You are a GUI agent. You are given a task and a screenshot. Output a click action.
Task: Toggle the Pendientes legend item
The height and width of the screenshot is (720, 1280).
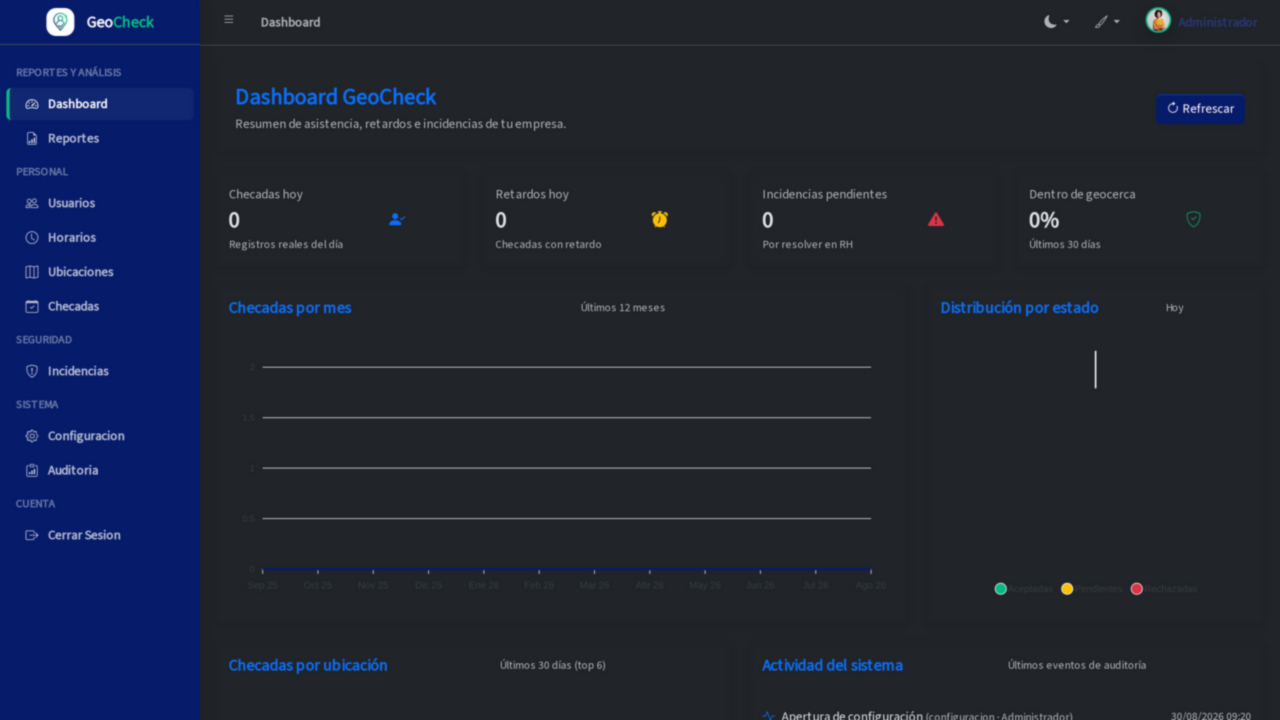click(1091, 589)
